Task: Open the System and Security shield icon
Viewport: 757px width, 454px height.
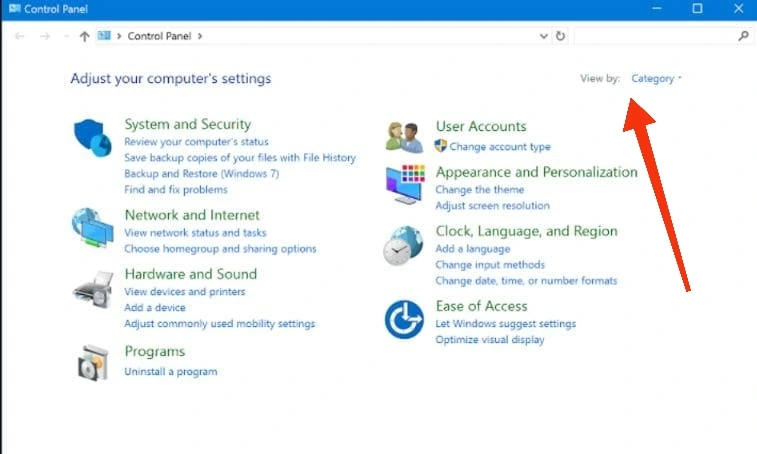Action: (93, 138)
